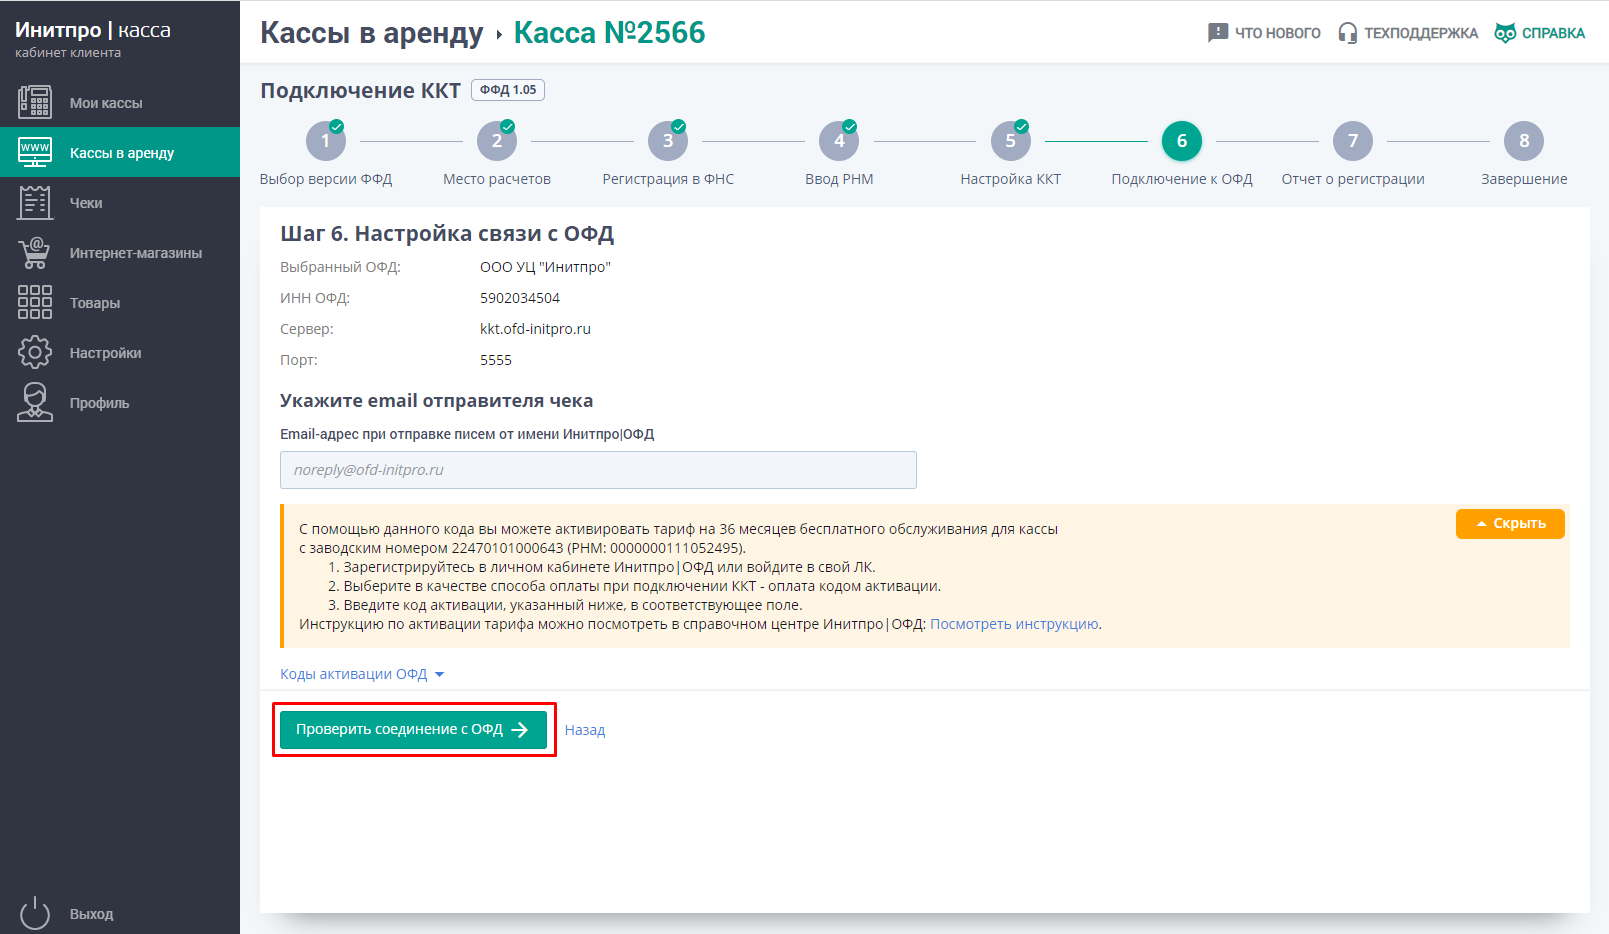
Task: Click server value kkt.ofd-initpro.ru
Action: [x=535, y=329]
